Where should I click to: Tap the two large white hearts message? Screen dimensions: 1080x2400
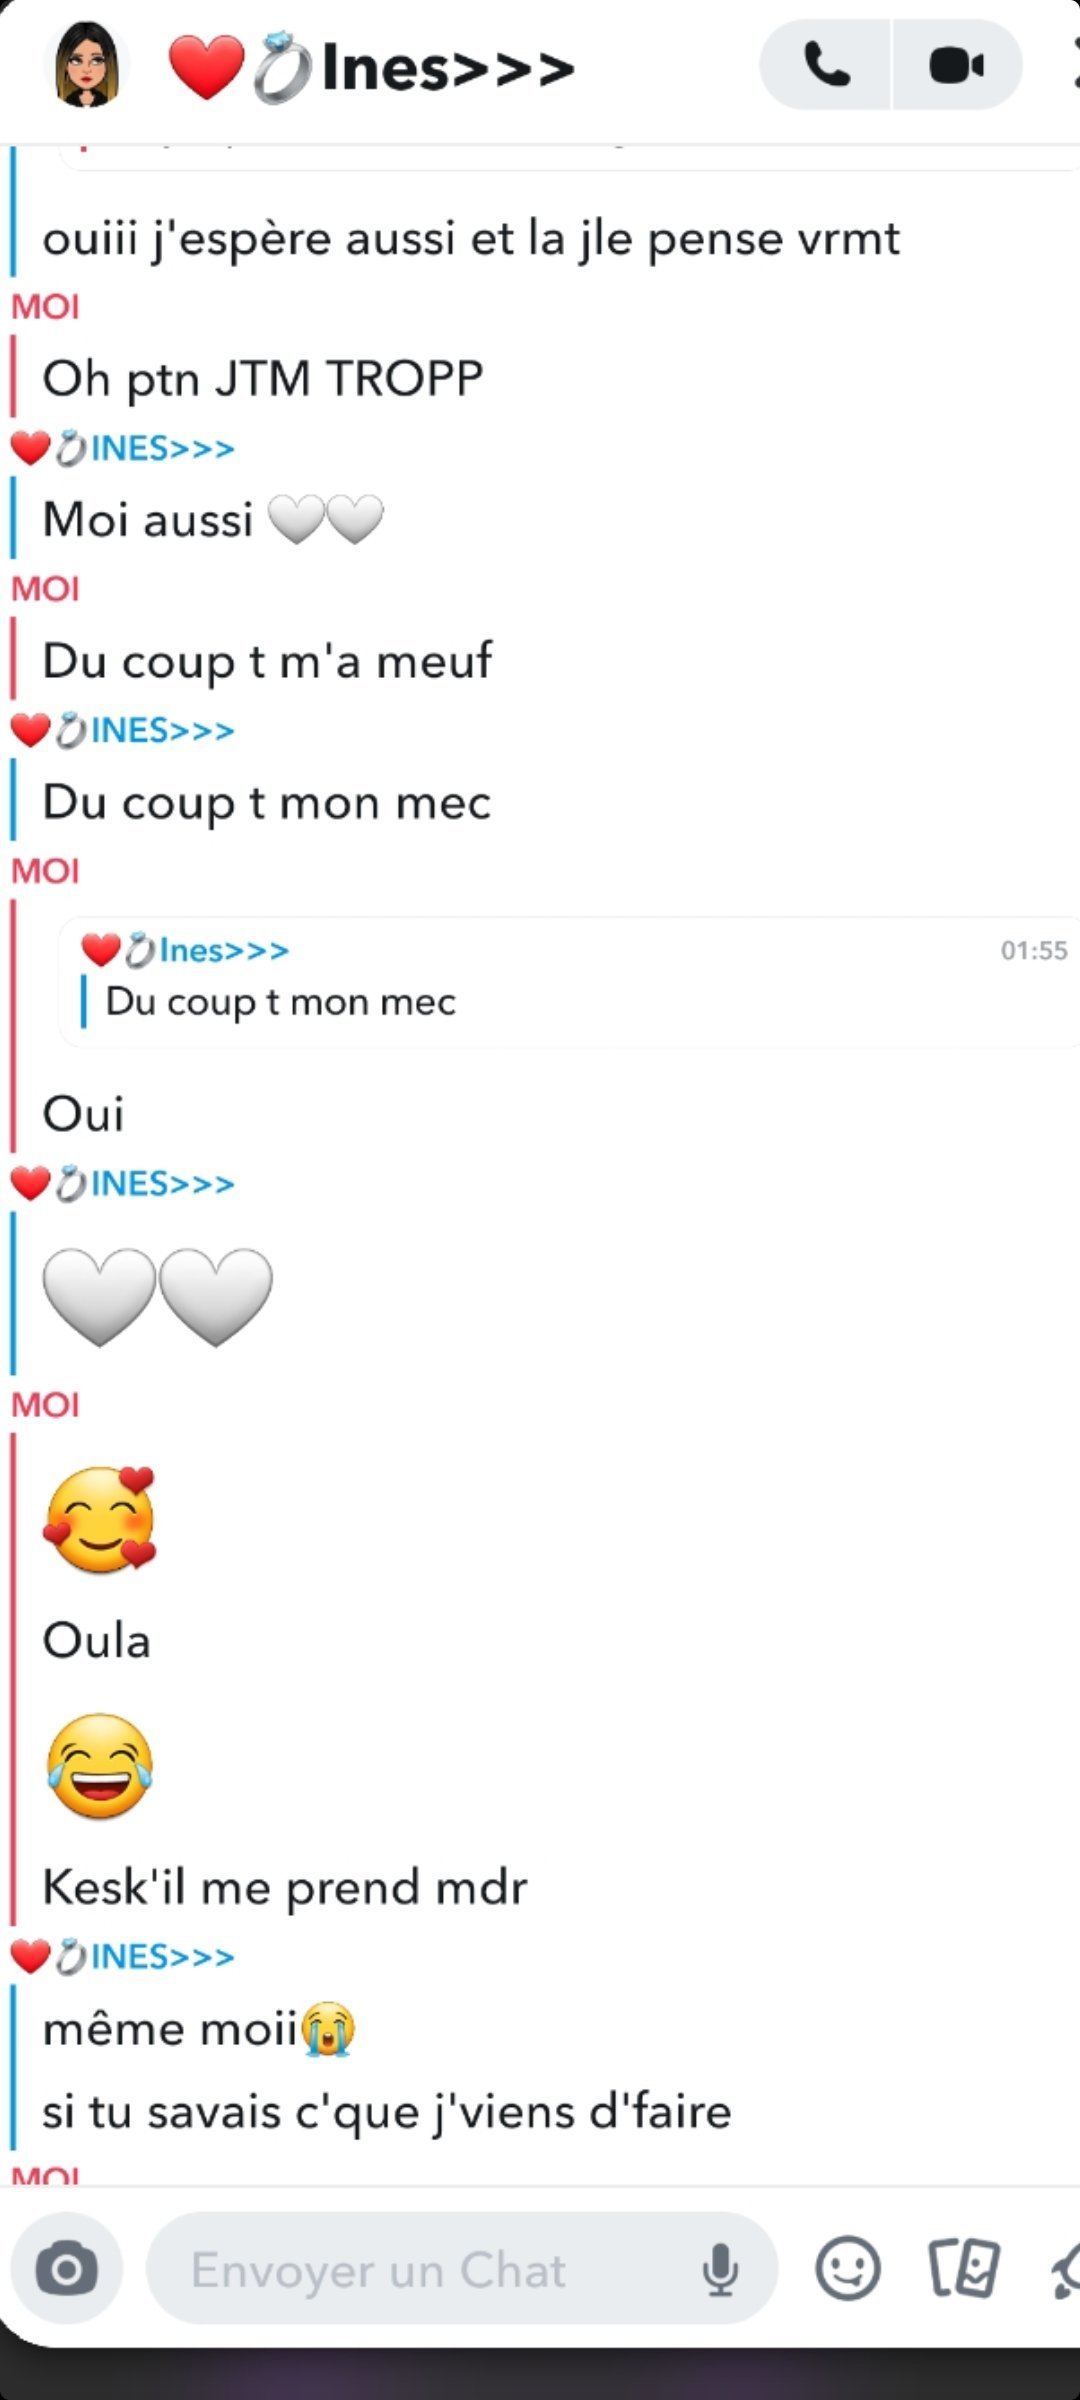(157, 1296)
